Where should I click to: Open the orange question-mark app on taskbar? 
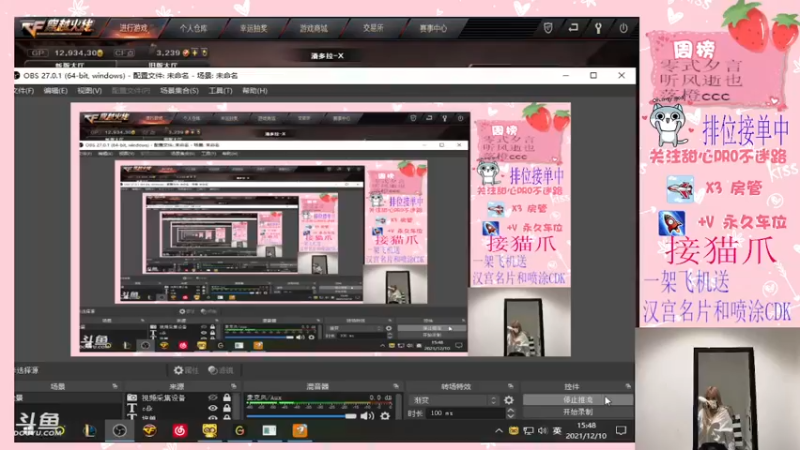(x=299, y=431)
